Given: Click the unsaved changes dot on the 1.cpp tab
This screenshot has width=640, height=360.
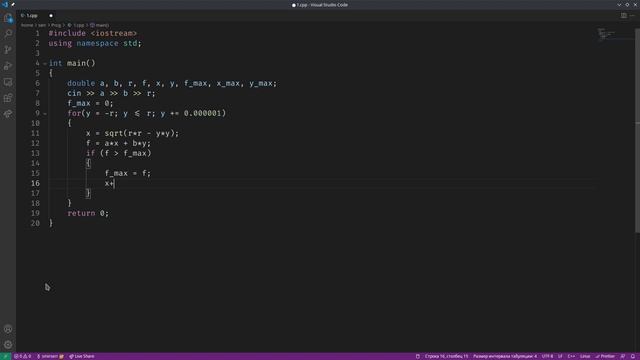Looking at the screenshot, I should click(x=51, y=16).
